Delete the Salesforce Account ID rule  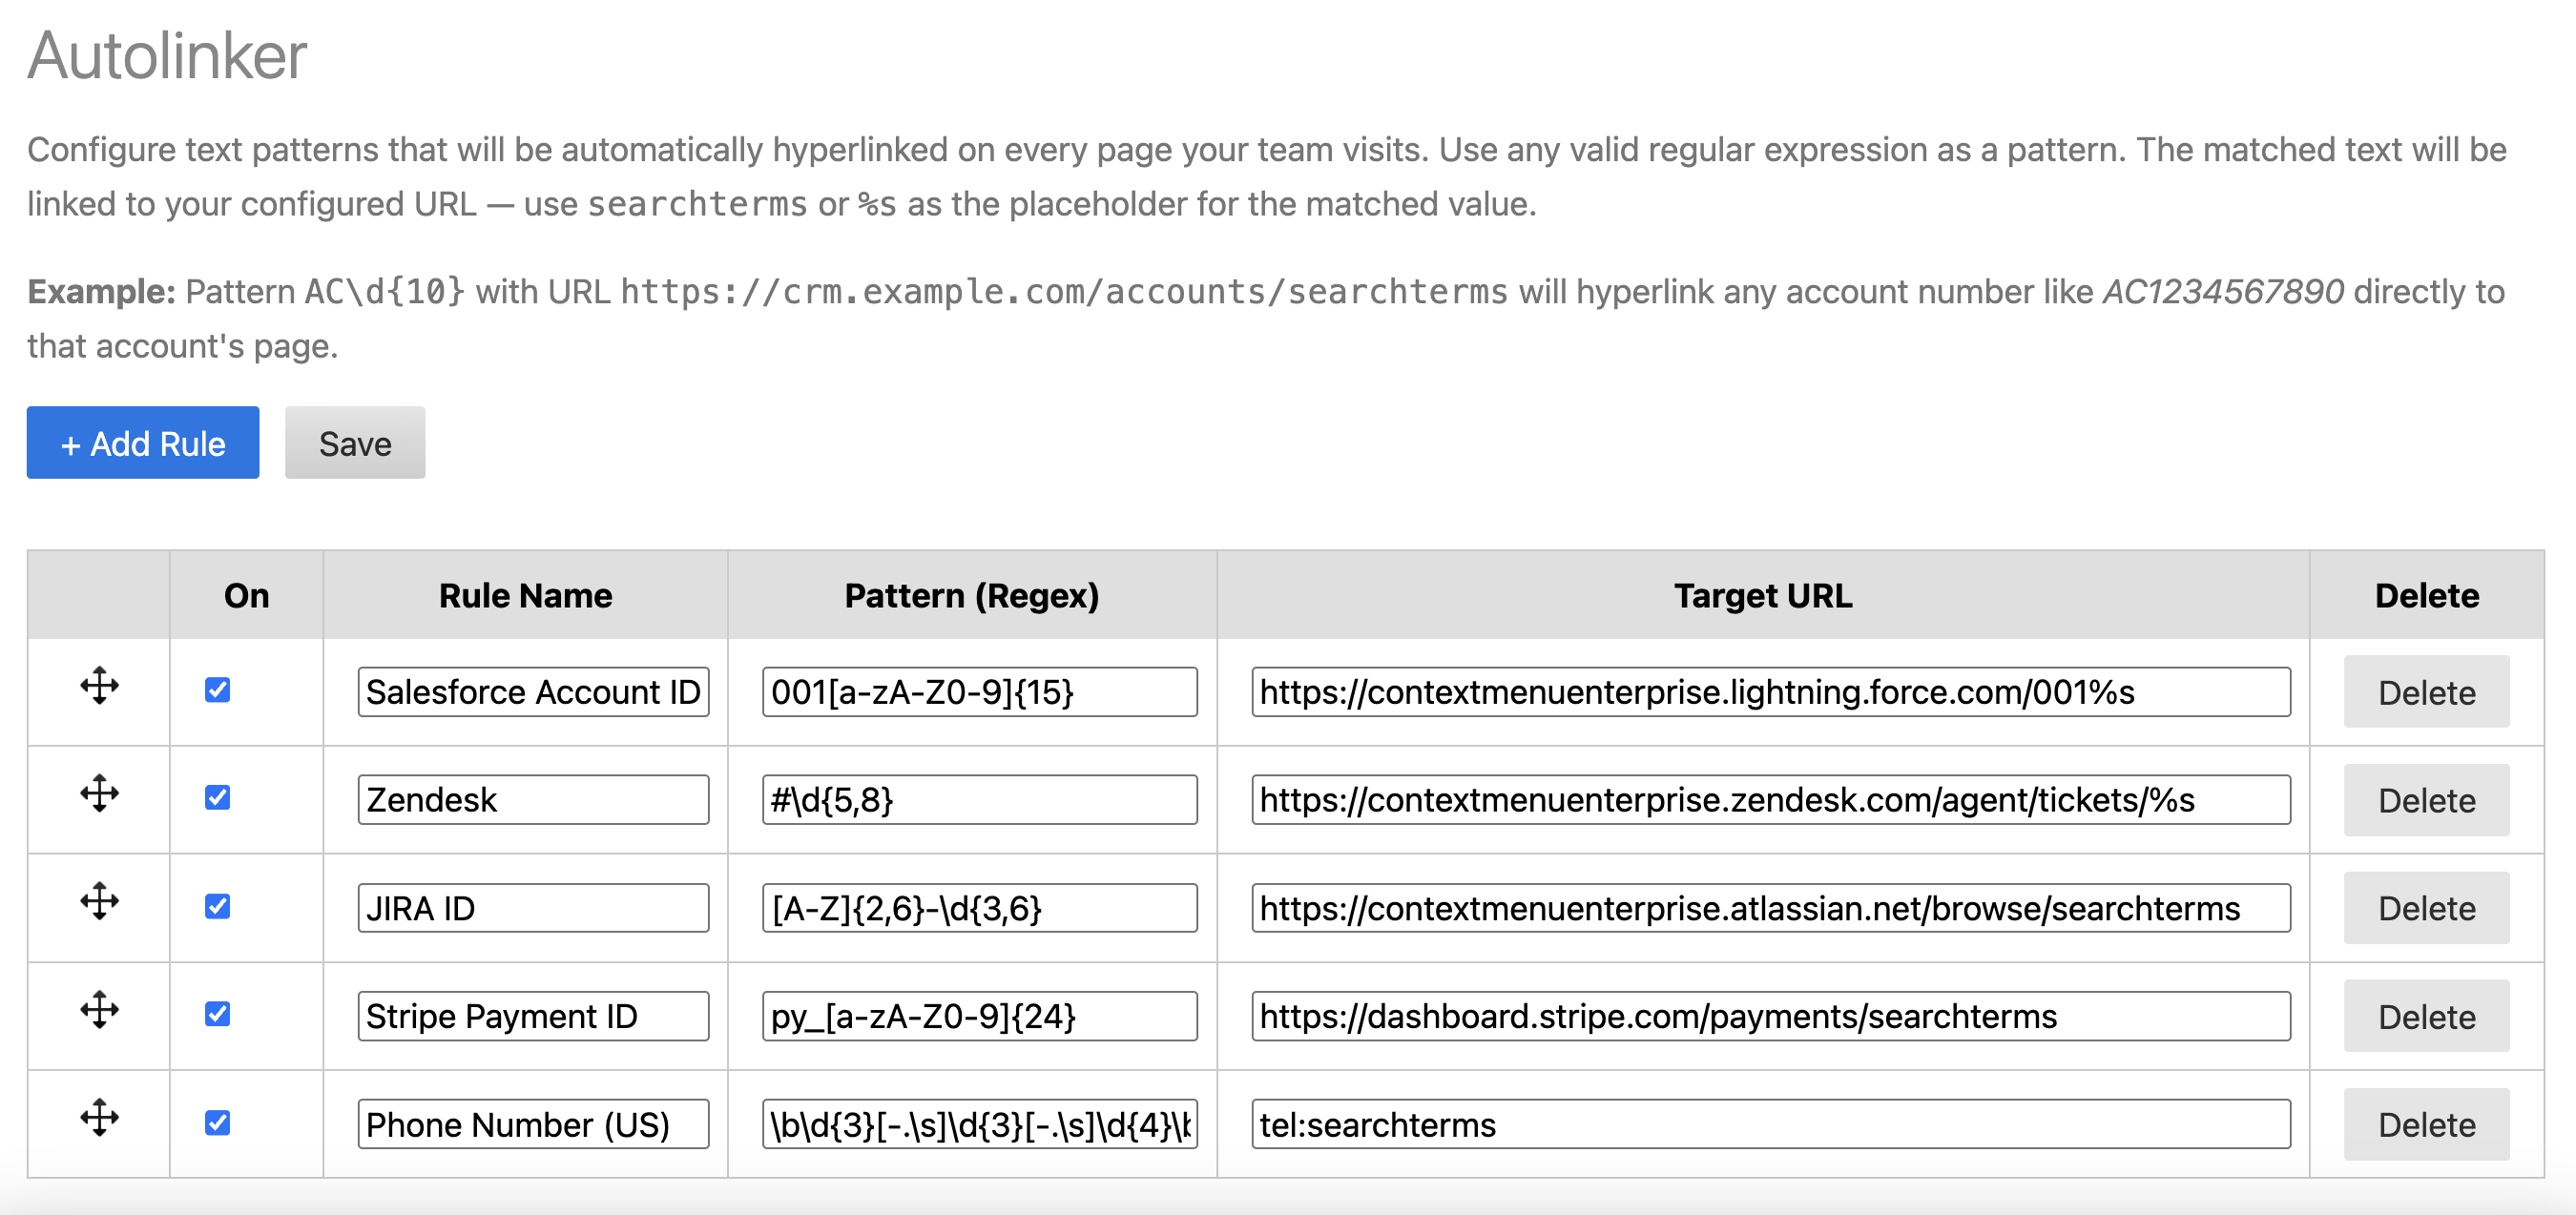2425,692
